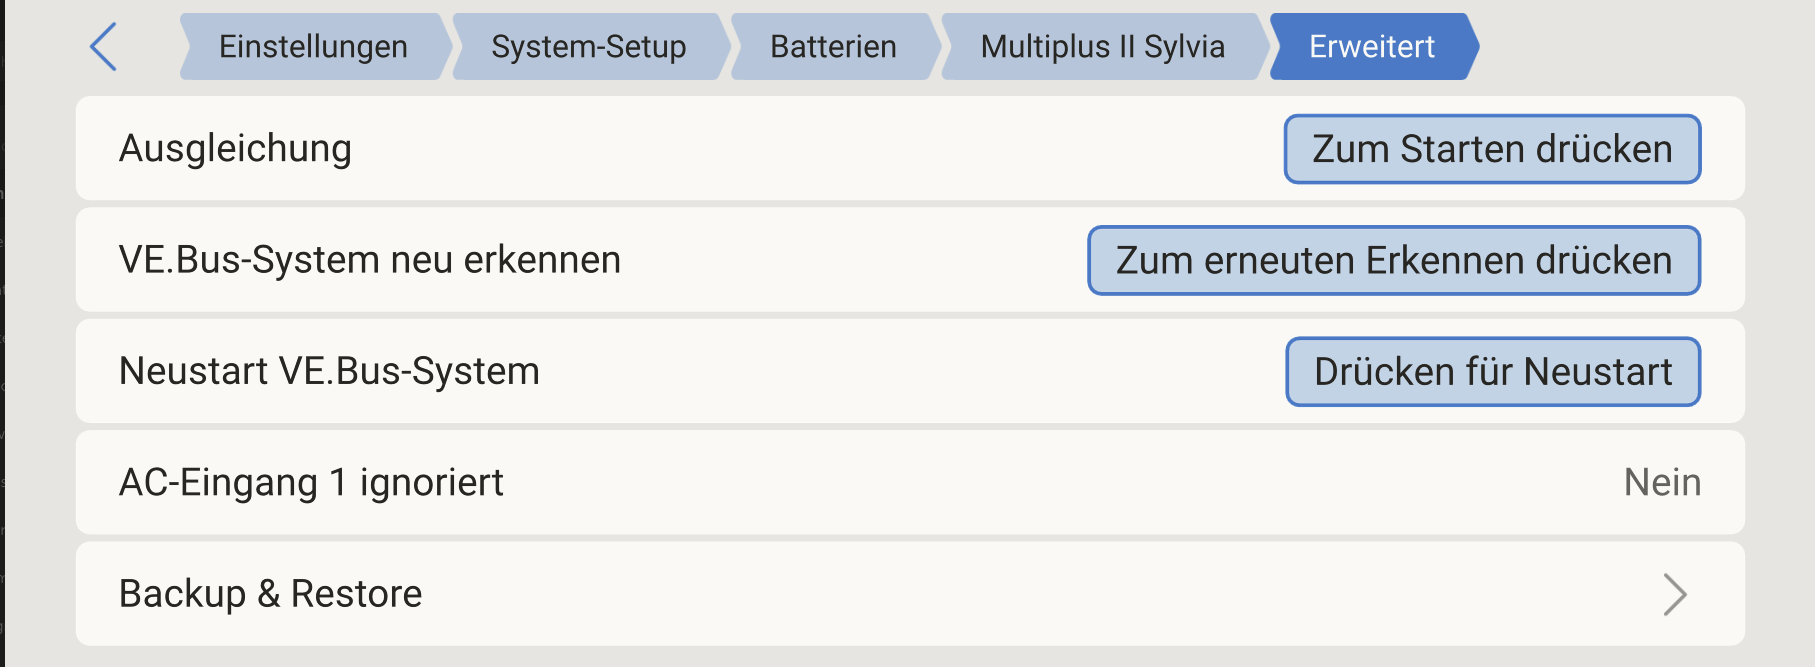Click the Ausgleichung label text
Viewport: 1815px width, 667px height.
click(x=235, y=149)
